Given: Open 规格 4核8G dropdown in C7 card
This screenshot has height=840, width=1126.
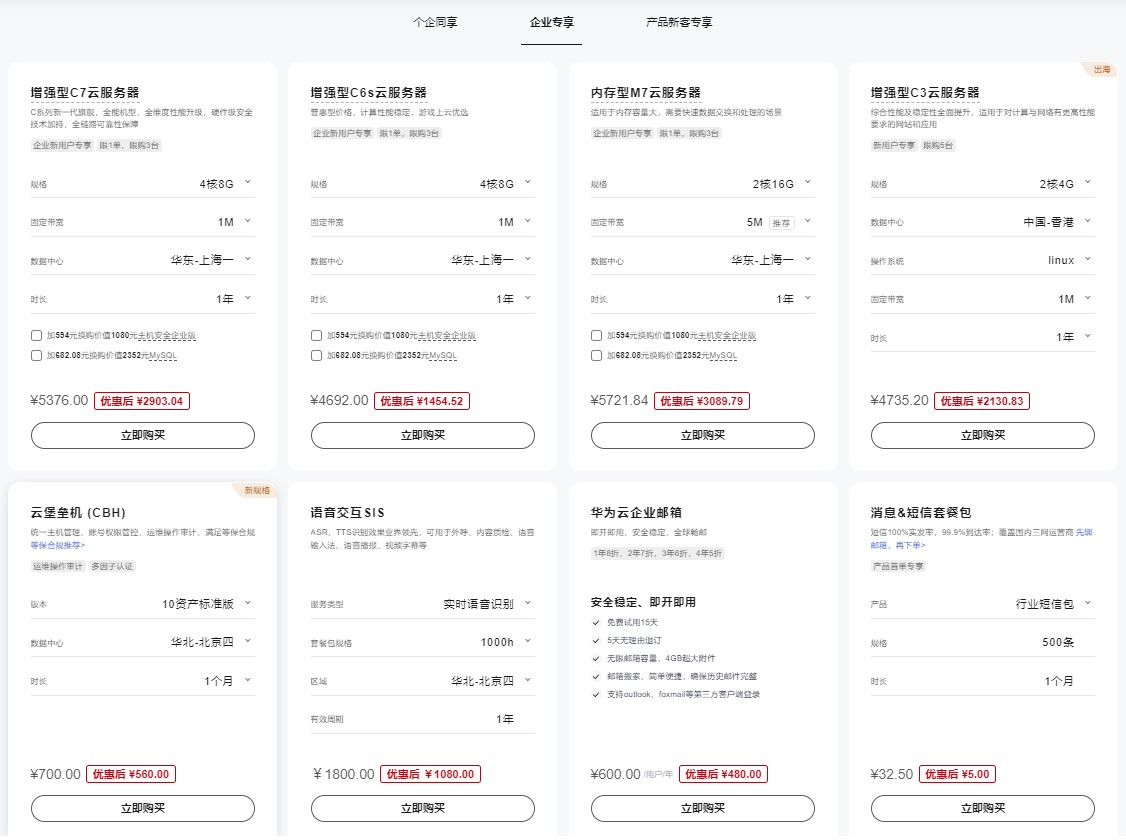Looking at the screenshot, I should tap(142, 184).
